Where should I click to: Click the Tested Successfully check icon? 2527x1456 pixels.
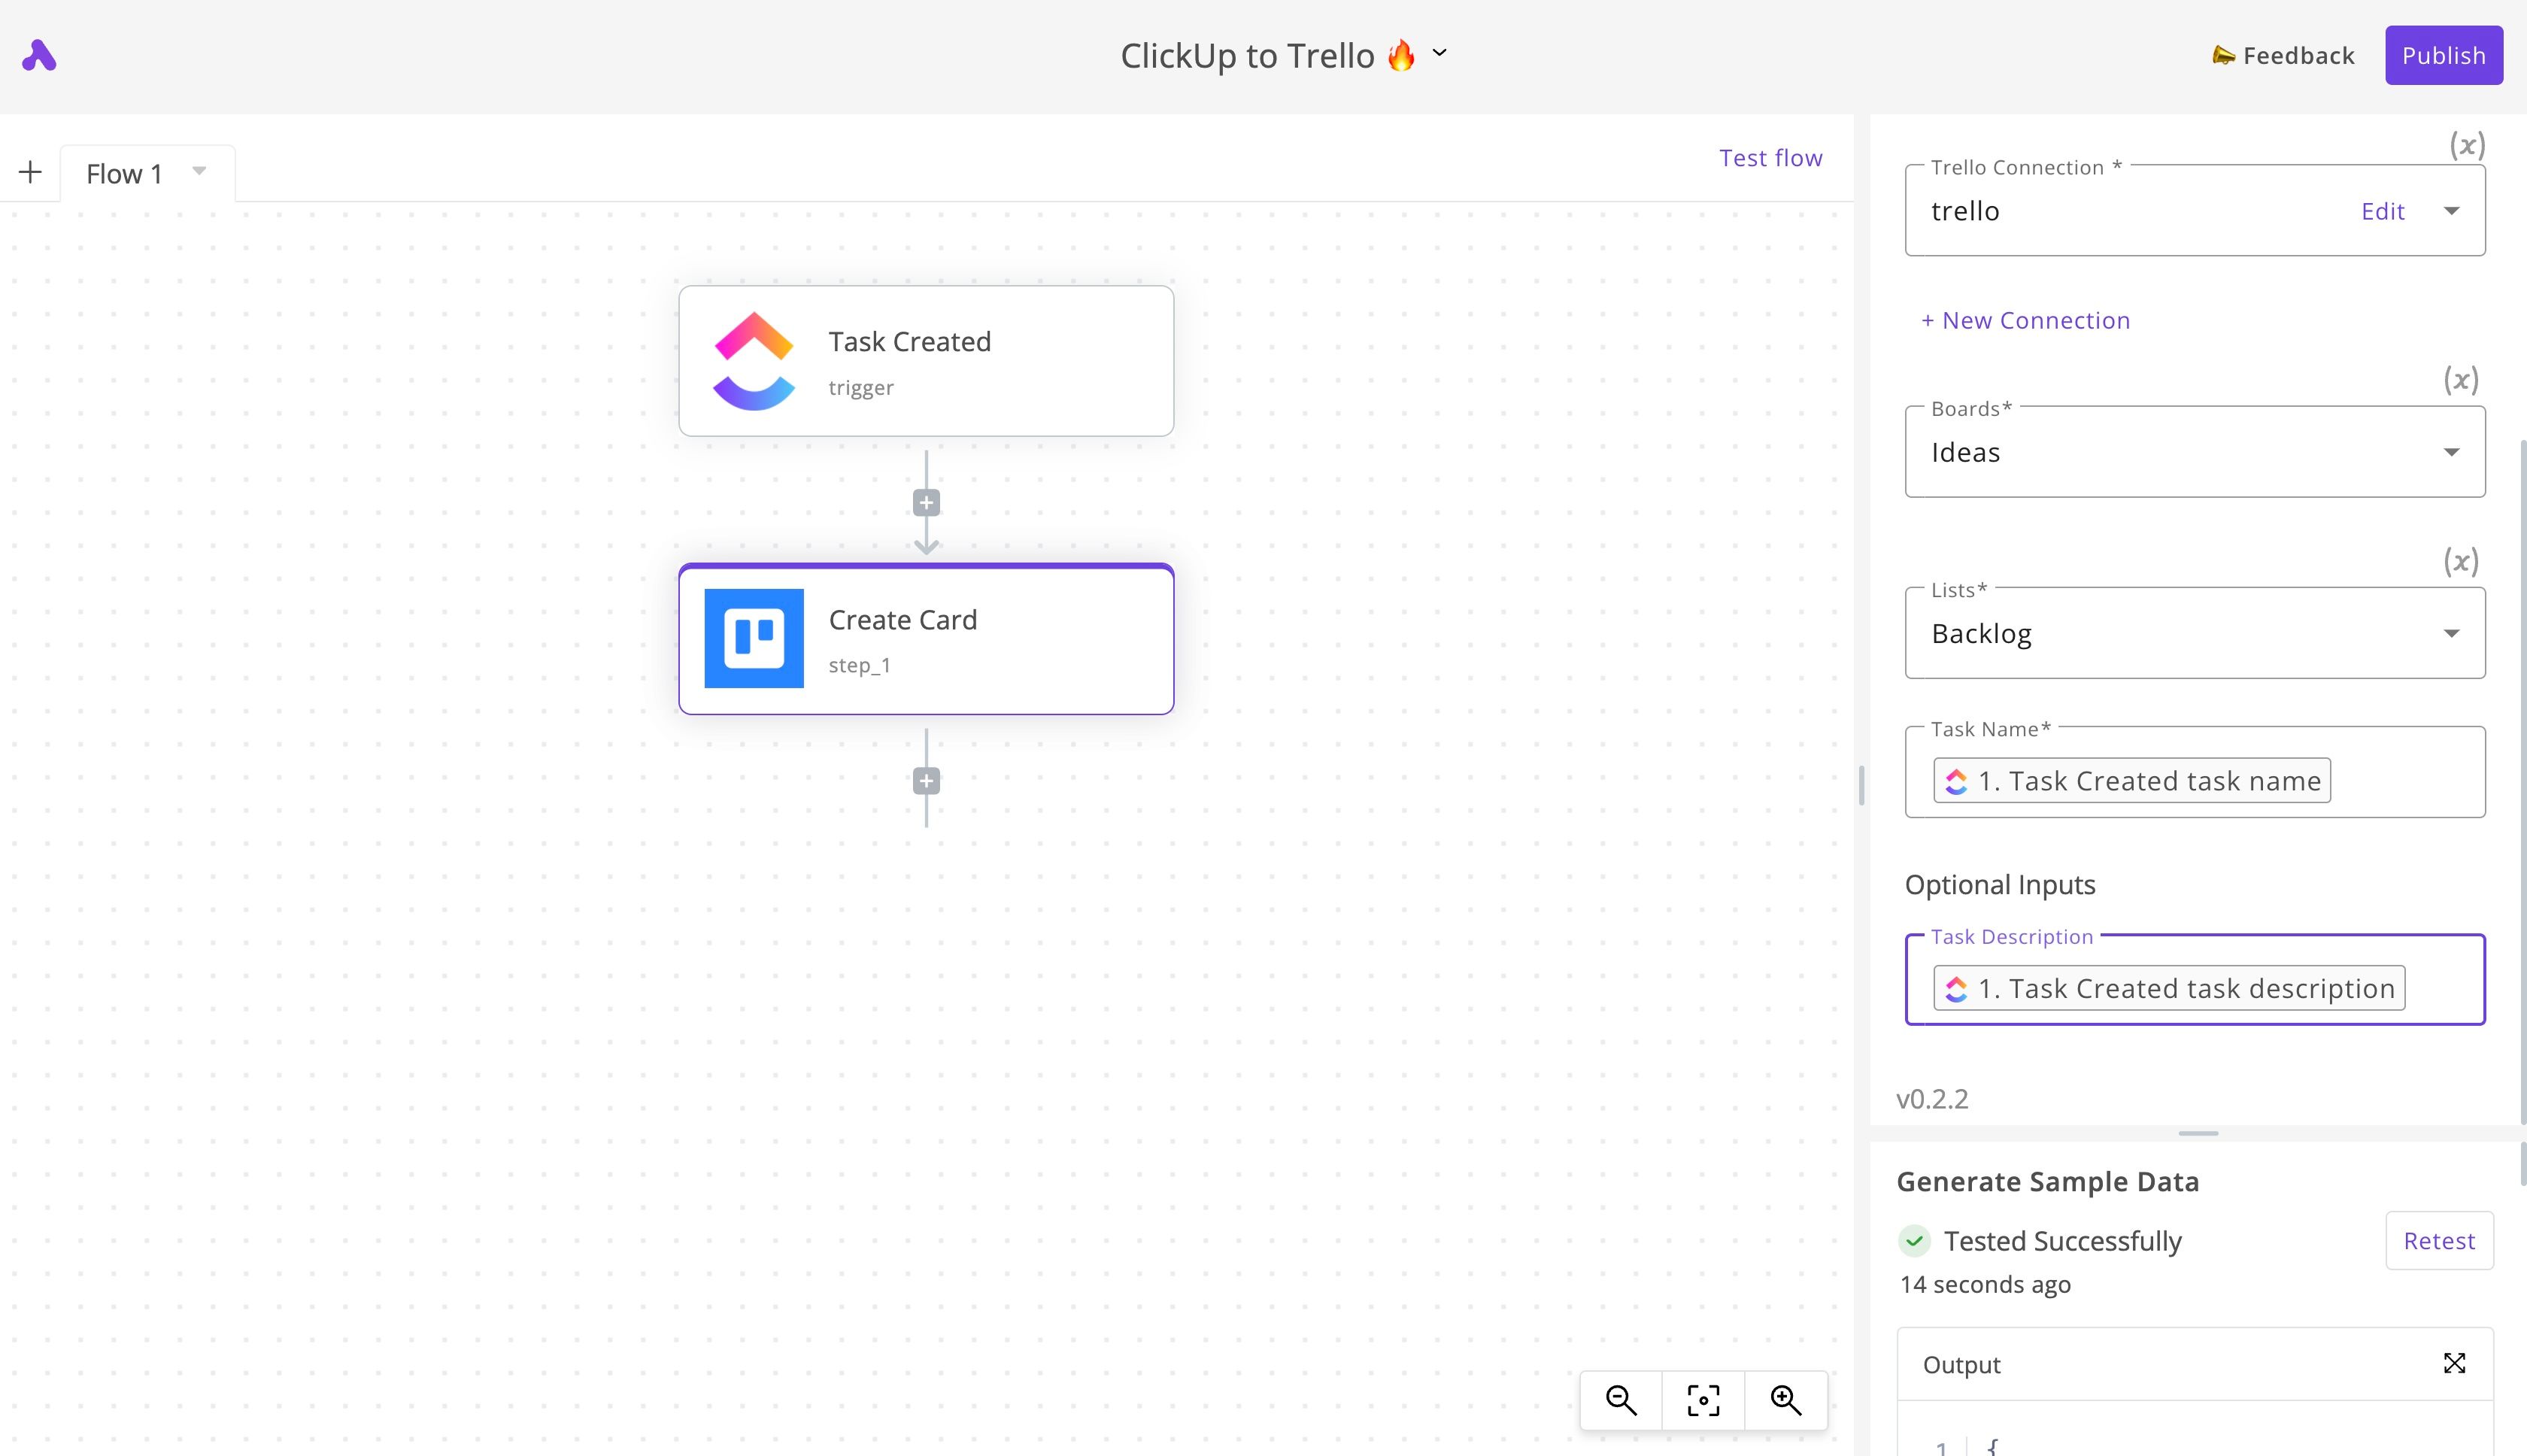pyautogui.click(x=1914, y=1241)
